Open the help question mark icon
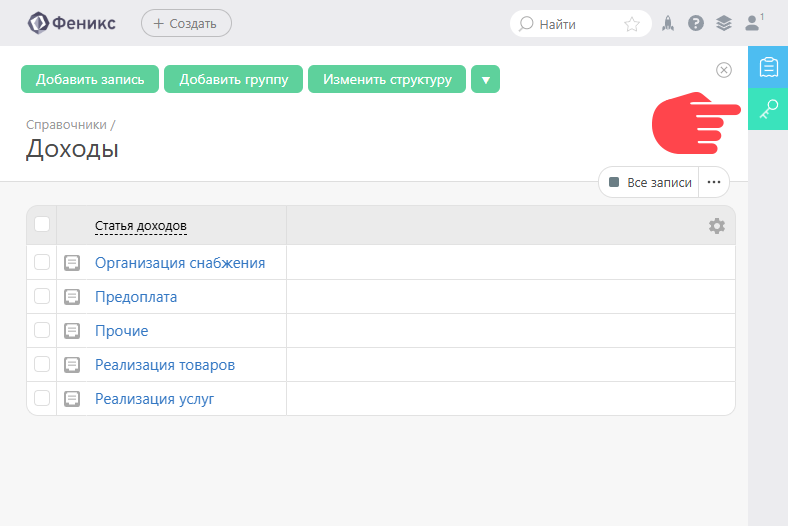Image resolution: width=788 pixels, height=526 pixels. tap(696, 23)
